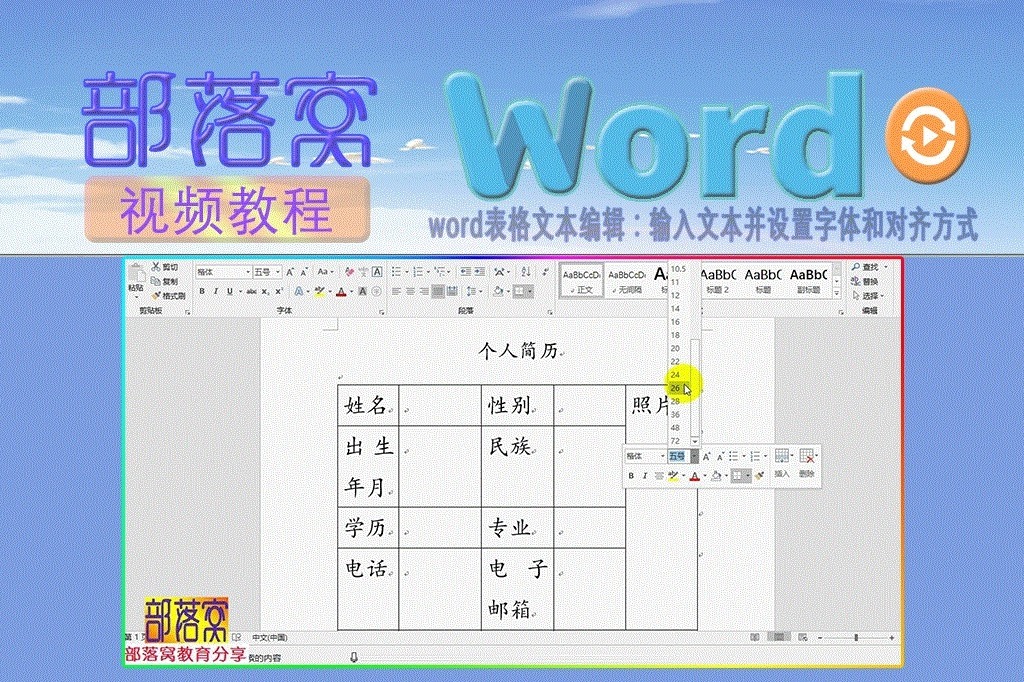Screen dimensions: 1024x682
Task: Apply text highlight color to the selection
Action: click(320, 291)
